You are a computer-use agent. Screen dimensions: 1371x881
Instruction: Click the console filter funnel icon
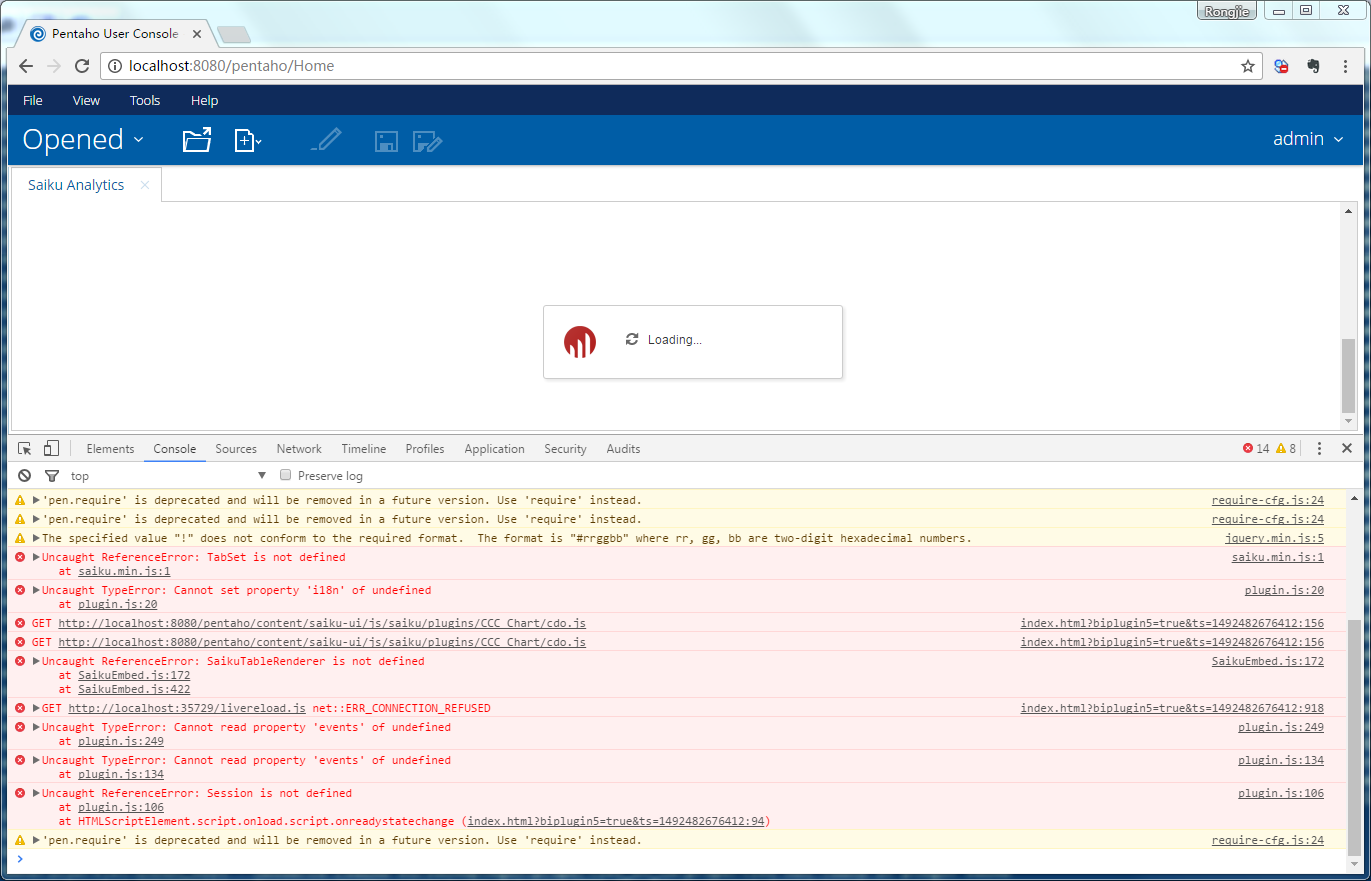[x=52, y=476]
